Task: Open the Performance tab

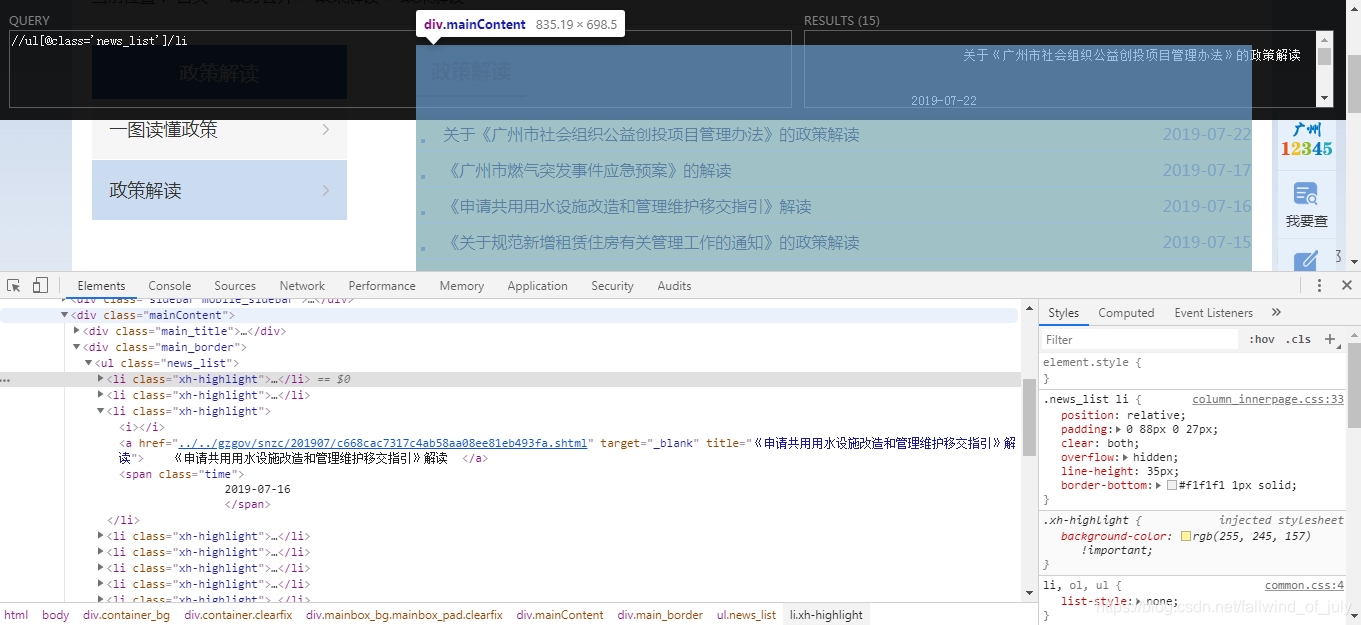Action: pos(382,285)
